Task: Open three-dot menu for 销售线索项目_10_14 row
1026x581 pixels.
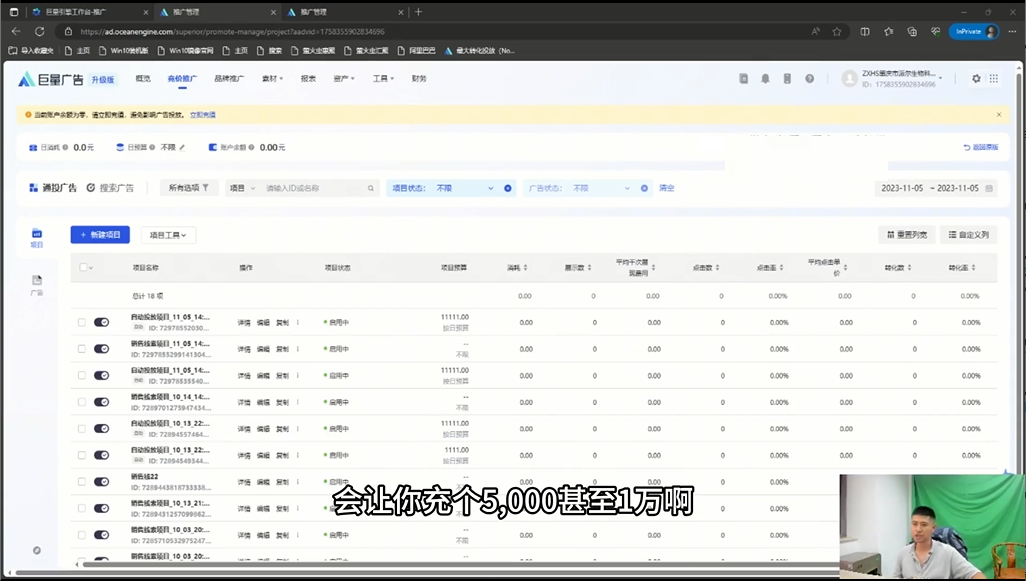Action: pyautogui.click(x=298, y=402)
